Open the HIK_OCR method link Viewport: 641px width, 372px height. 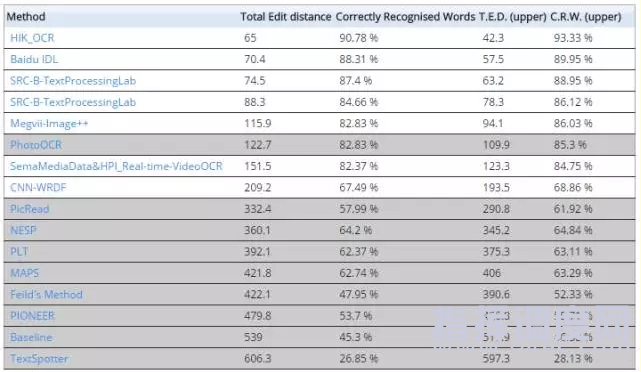pyautogui.click(x=32, y=38)
